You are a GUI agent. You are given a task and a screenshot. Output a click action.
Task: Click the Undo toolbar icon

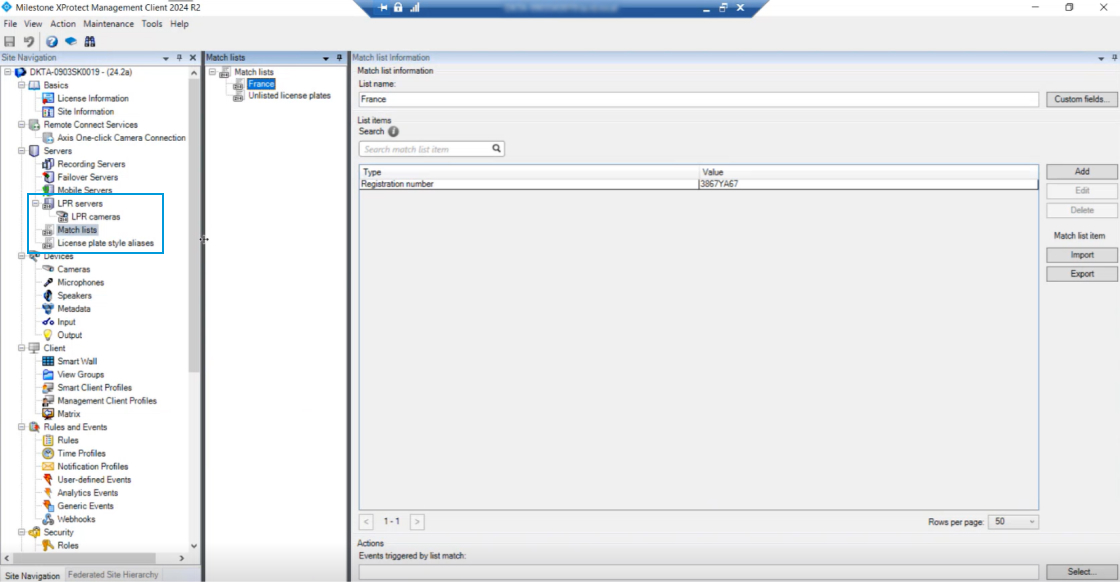29,42
